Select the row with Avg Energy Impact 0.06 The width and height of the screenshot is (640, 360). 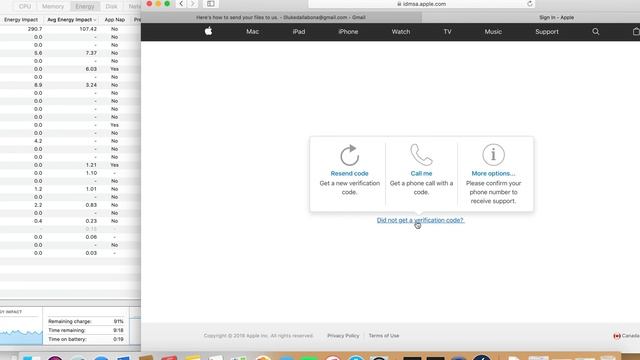pyautogui.click(x=70, y=237)
